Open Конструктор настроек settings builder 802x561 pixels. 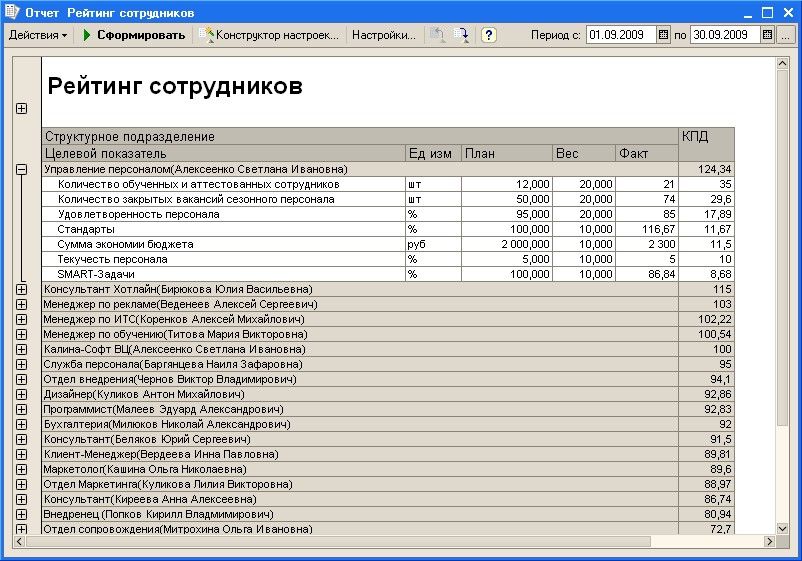(x=270, y=35)
